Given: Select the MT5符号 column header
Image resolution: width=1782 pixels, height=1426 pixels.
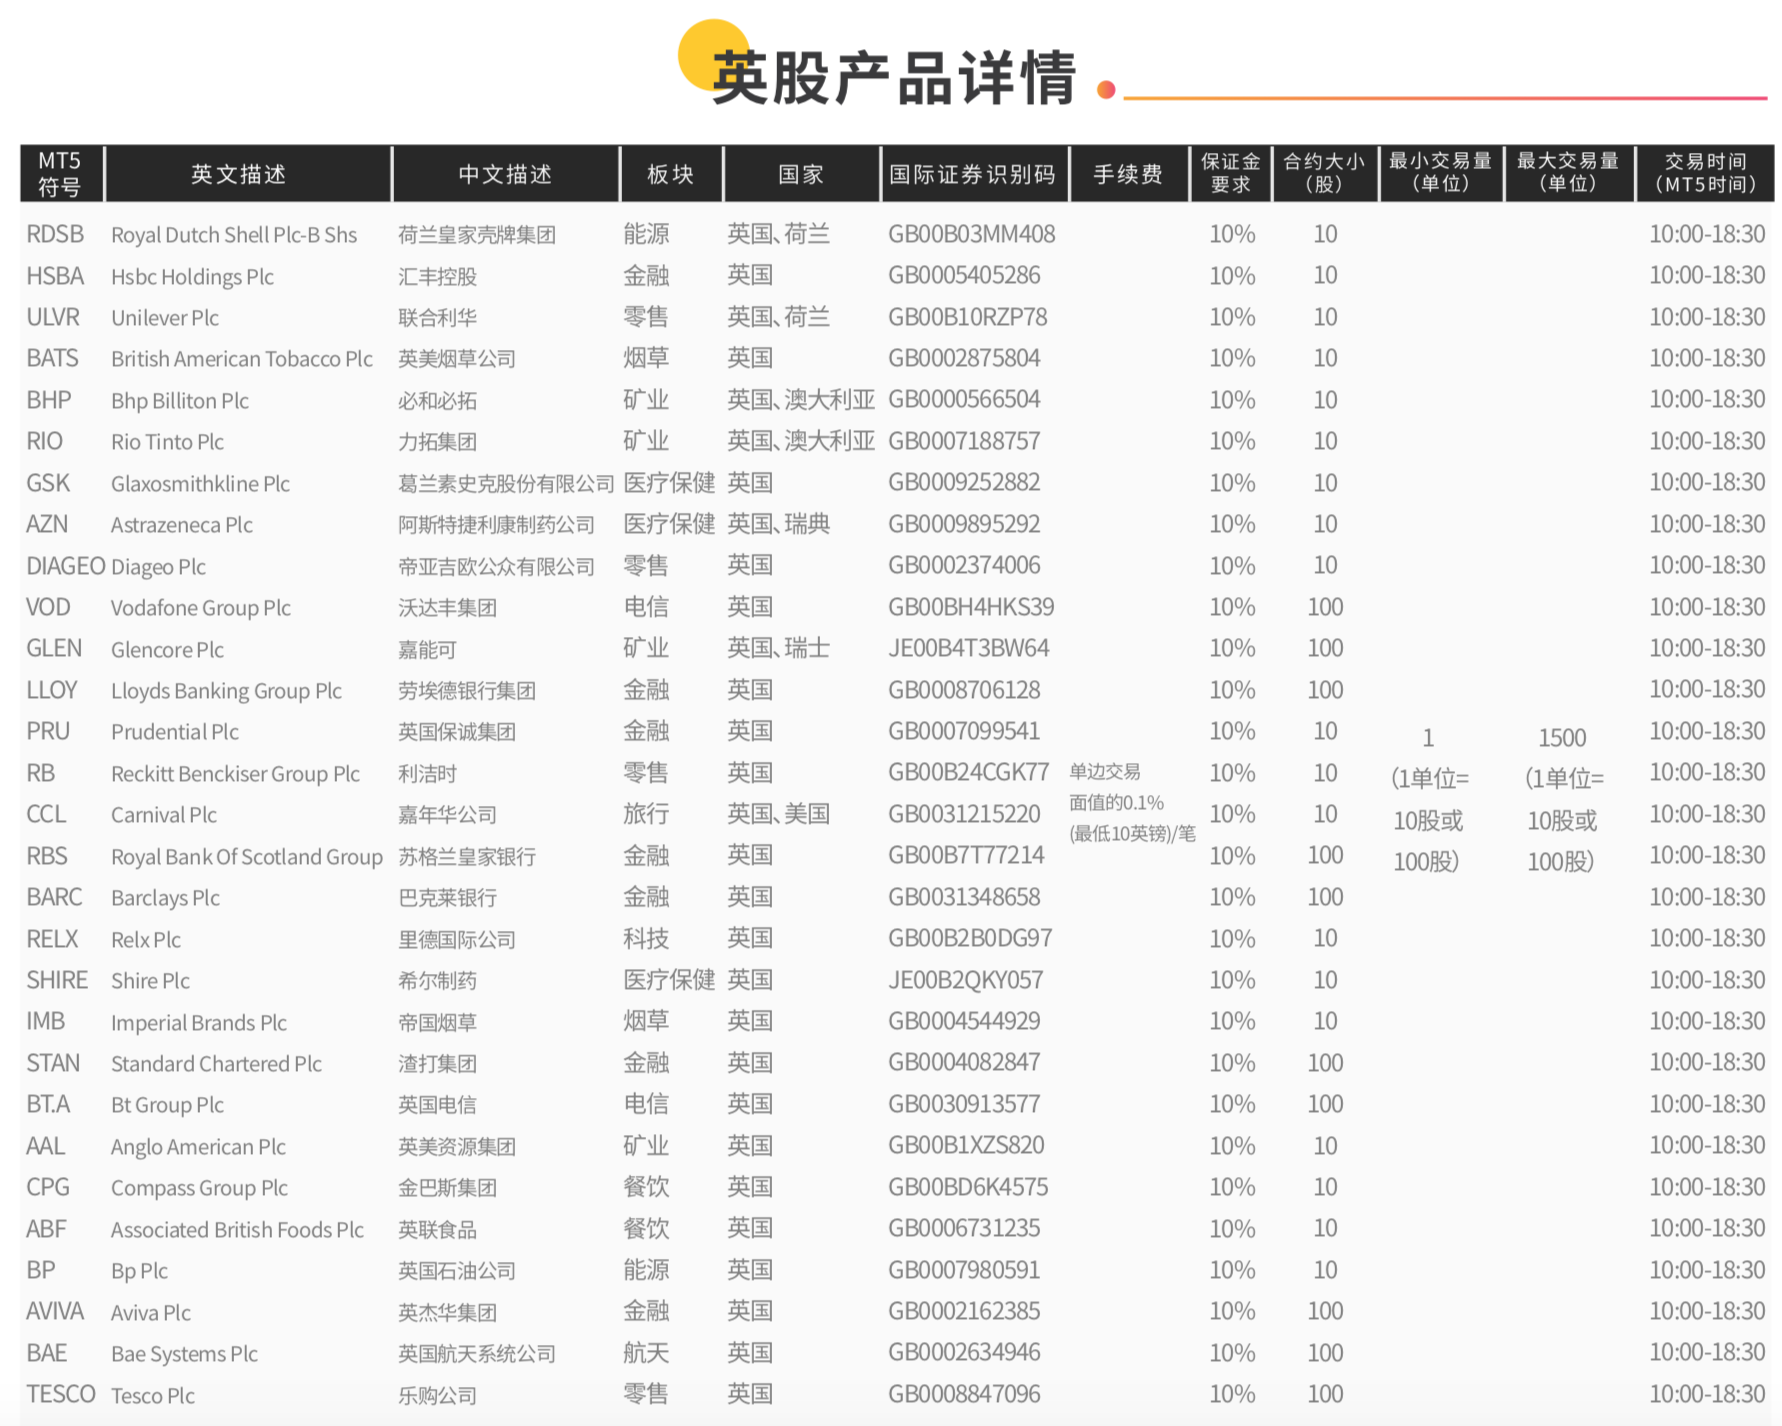Looking at the screenshot, I should 60,173.
